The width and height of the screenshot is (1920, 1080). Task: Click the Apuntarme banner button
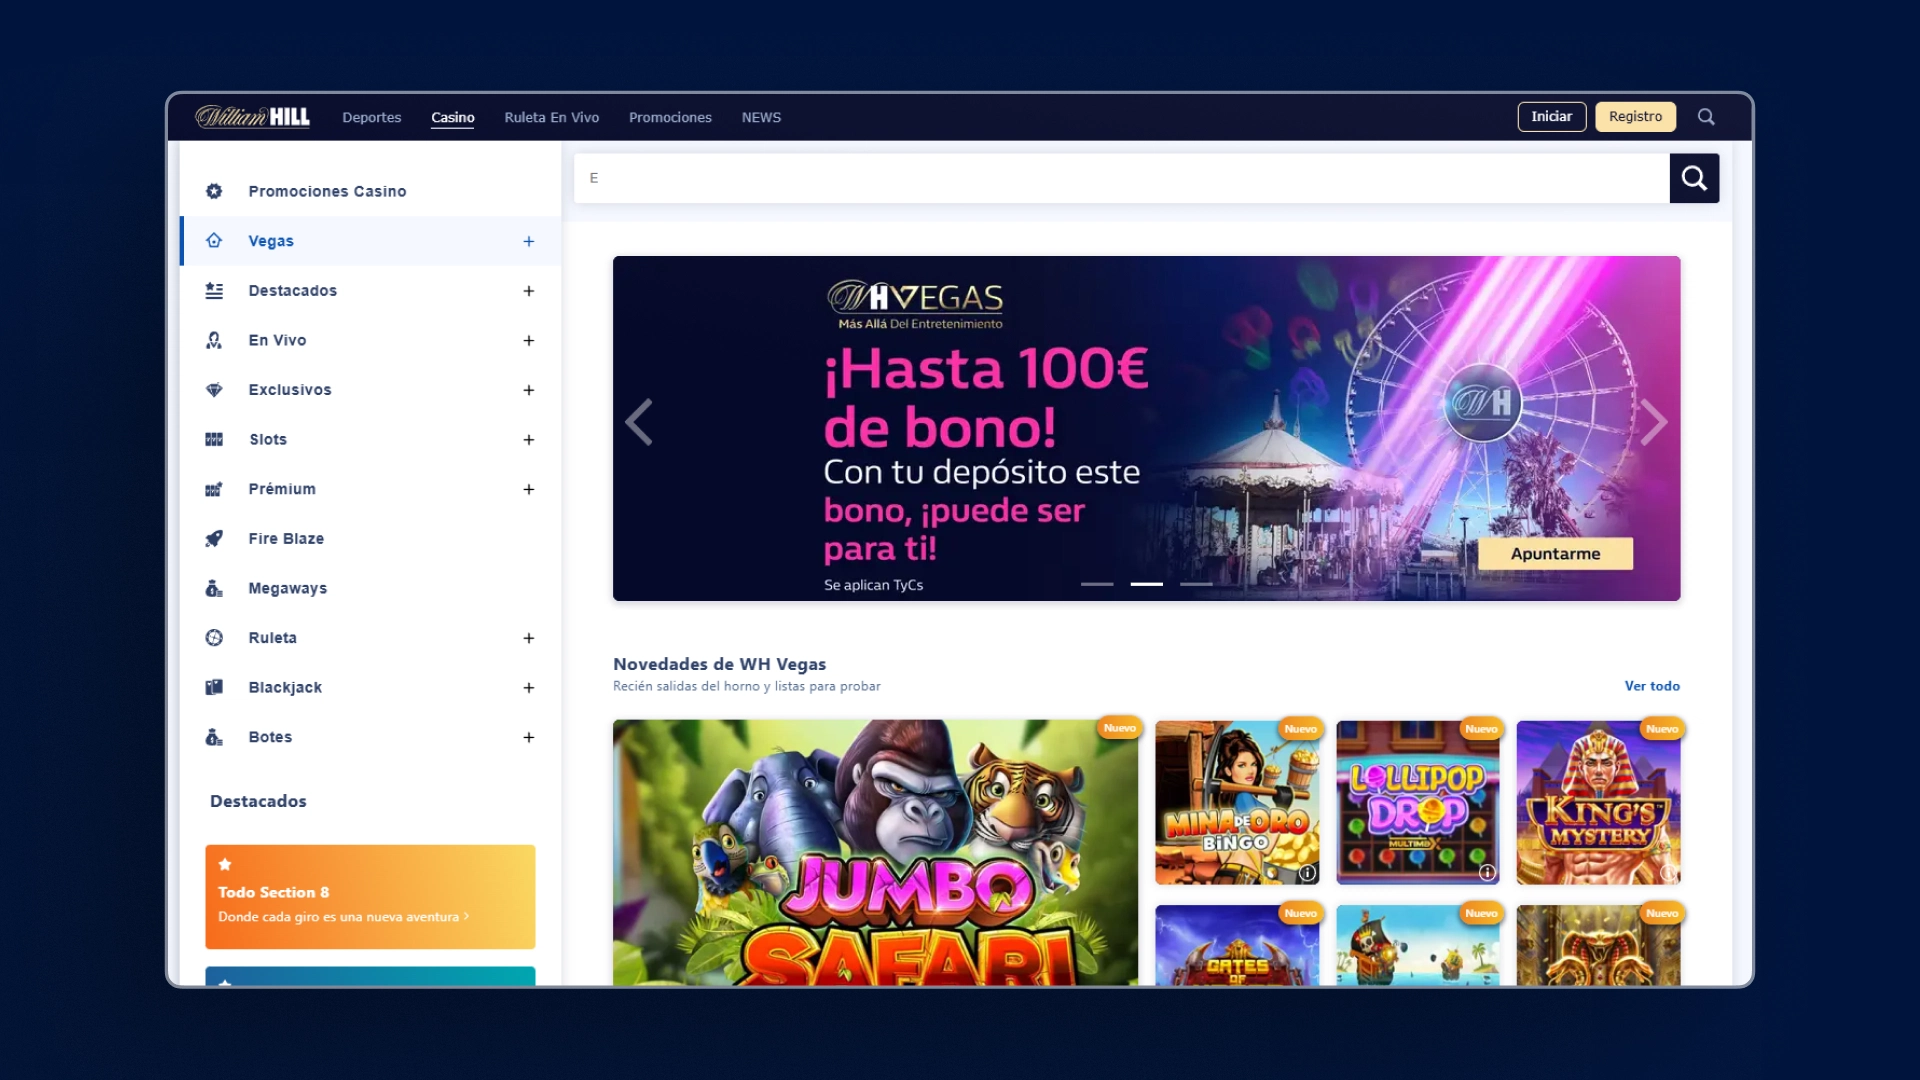(x=1555, y=553)
